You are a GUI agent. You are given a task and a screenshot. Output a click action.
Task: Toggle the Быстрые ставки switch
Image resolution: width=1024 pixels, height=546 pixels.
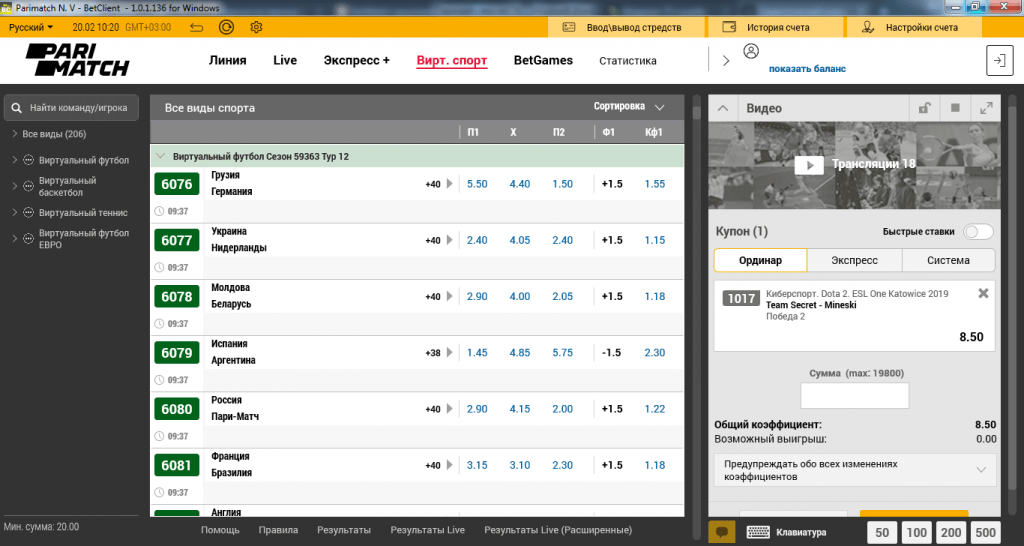(978, 231)
